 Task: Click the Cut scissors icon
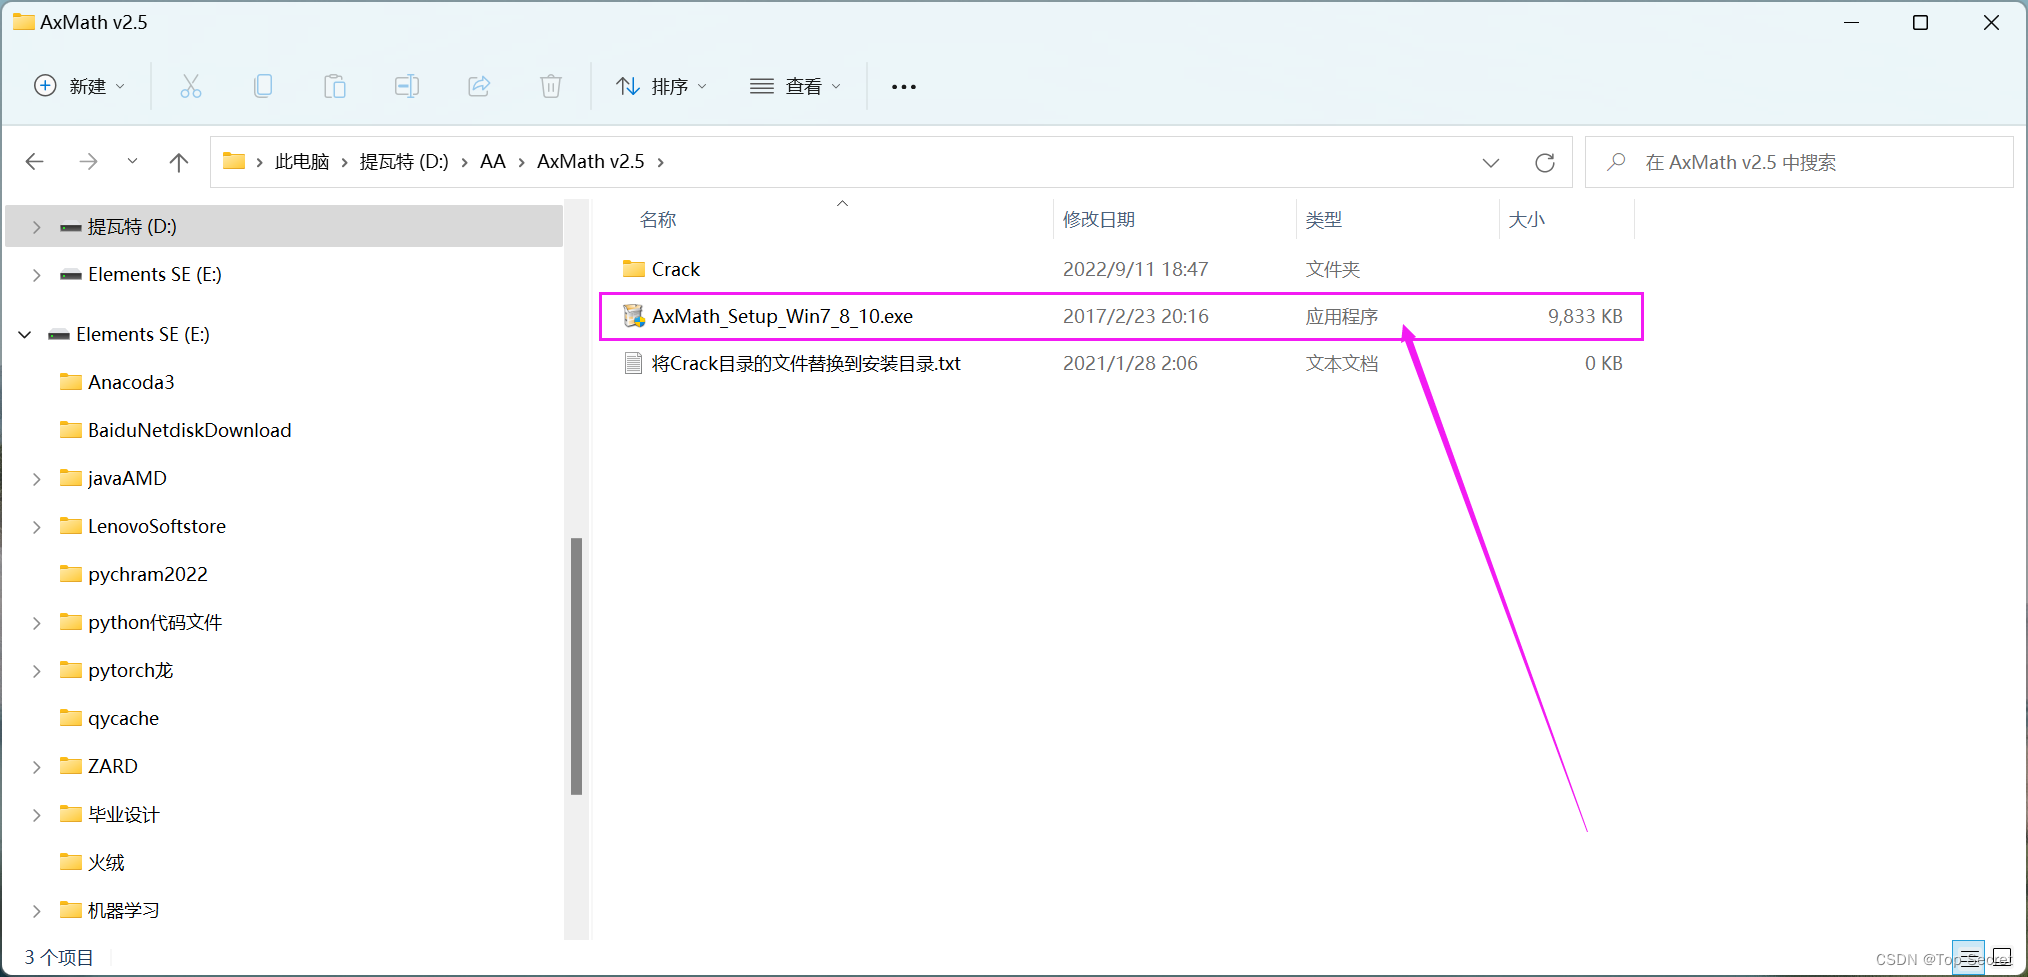[x=191, y=87]
